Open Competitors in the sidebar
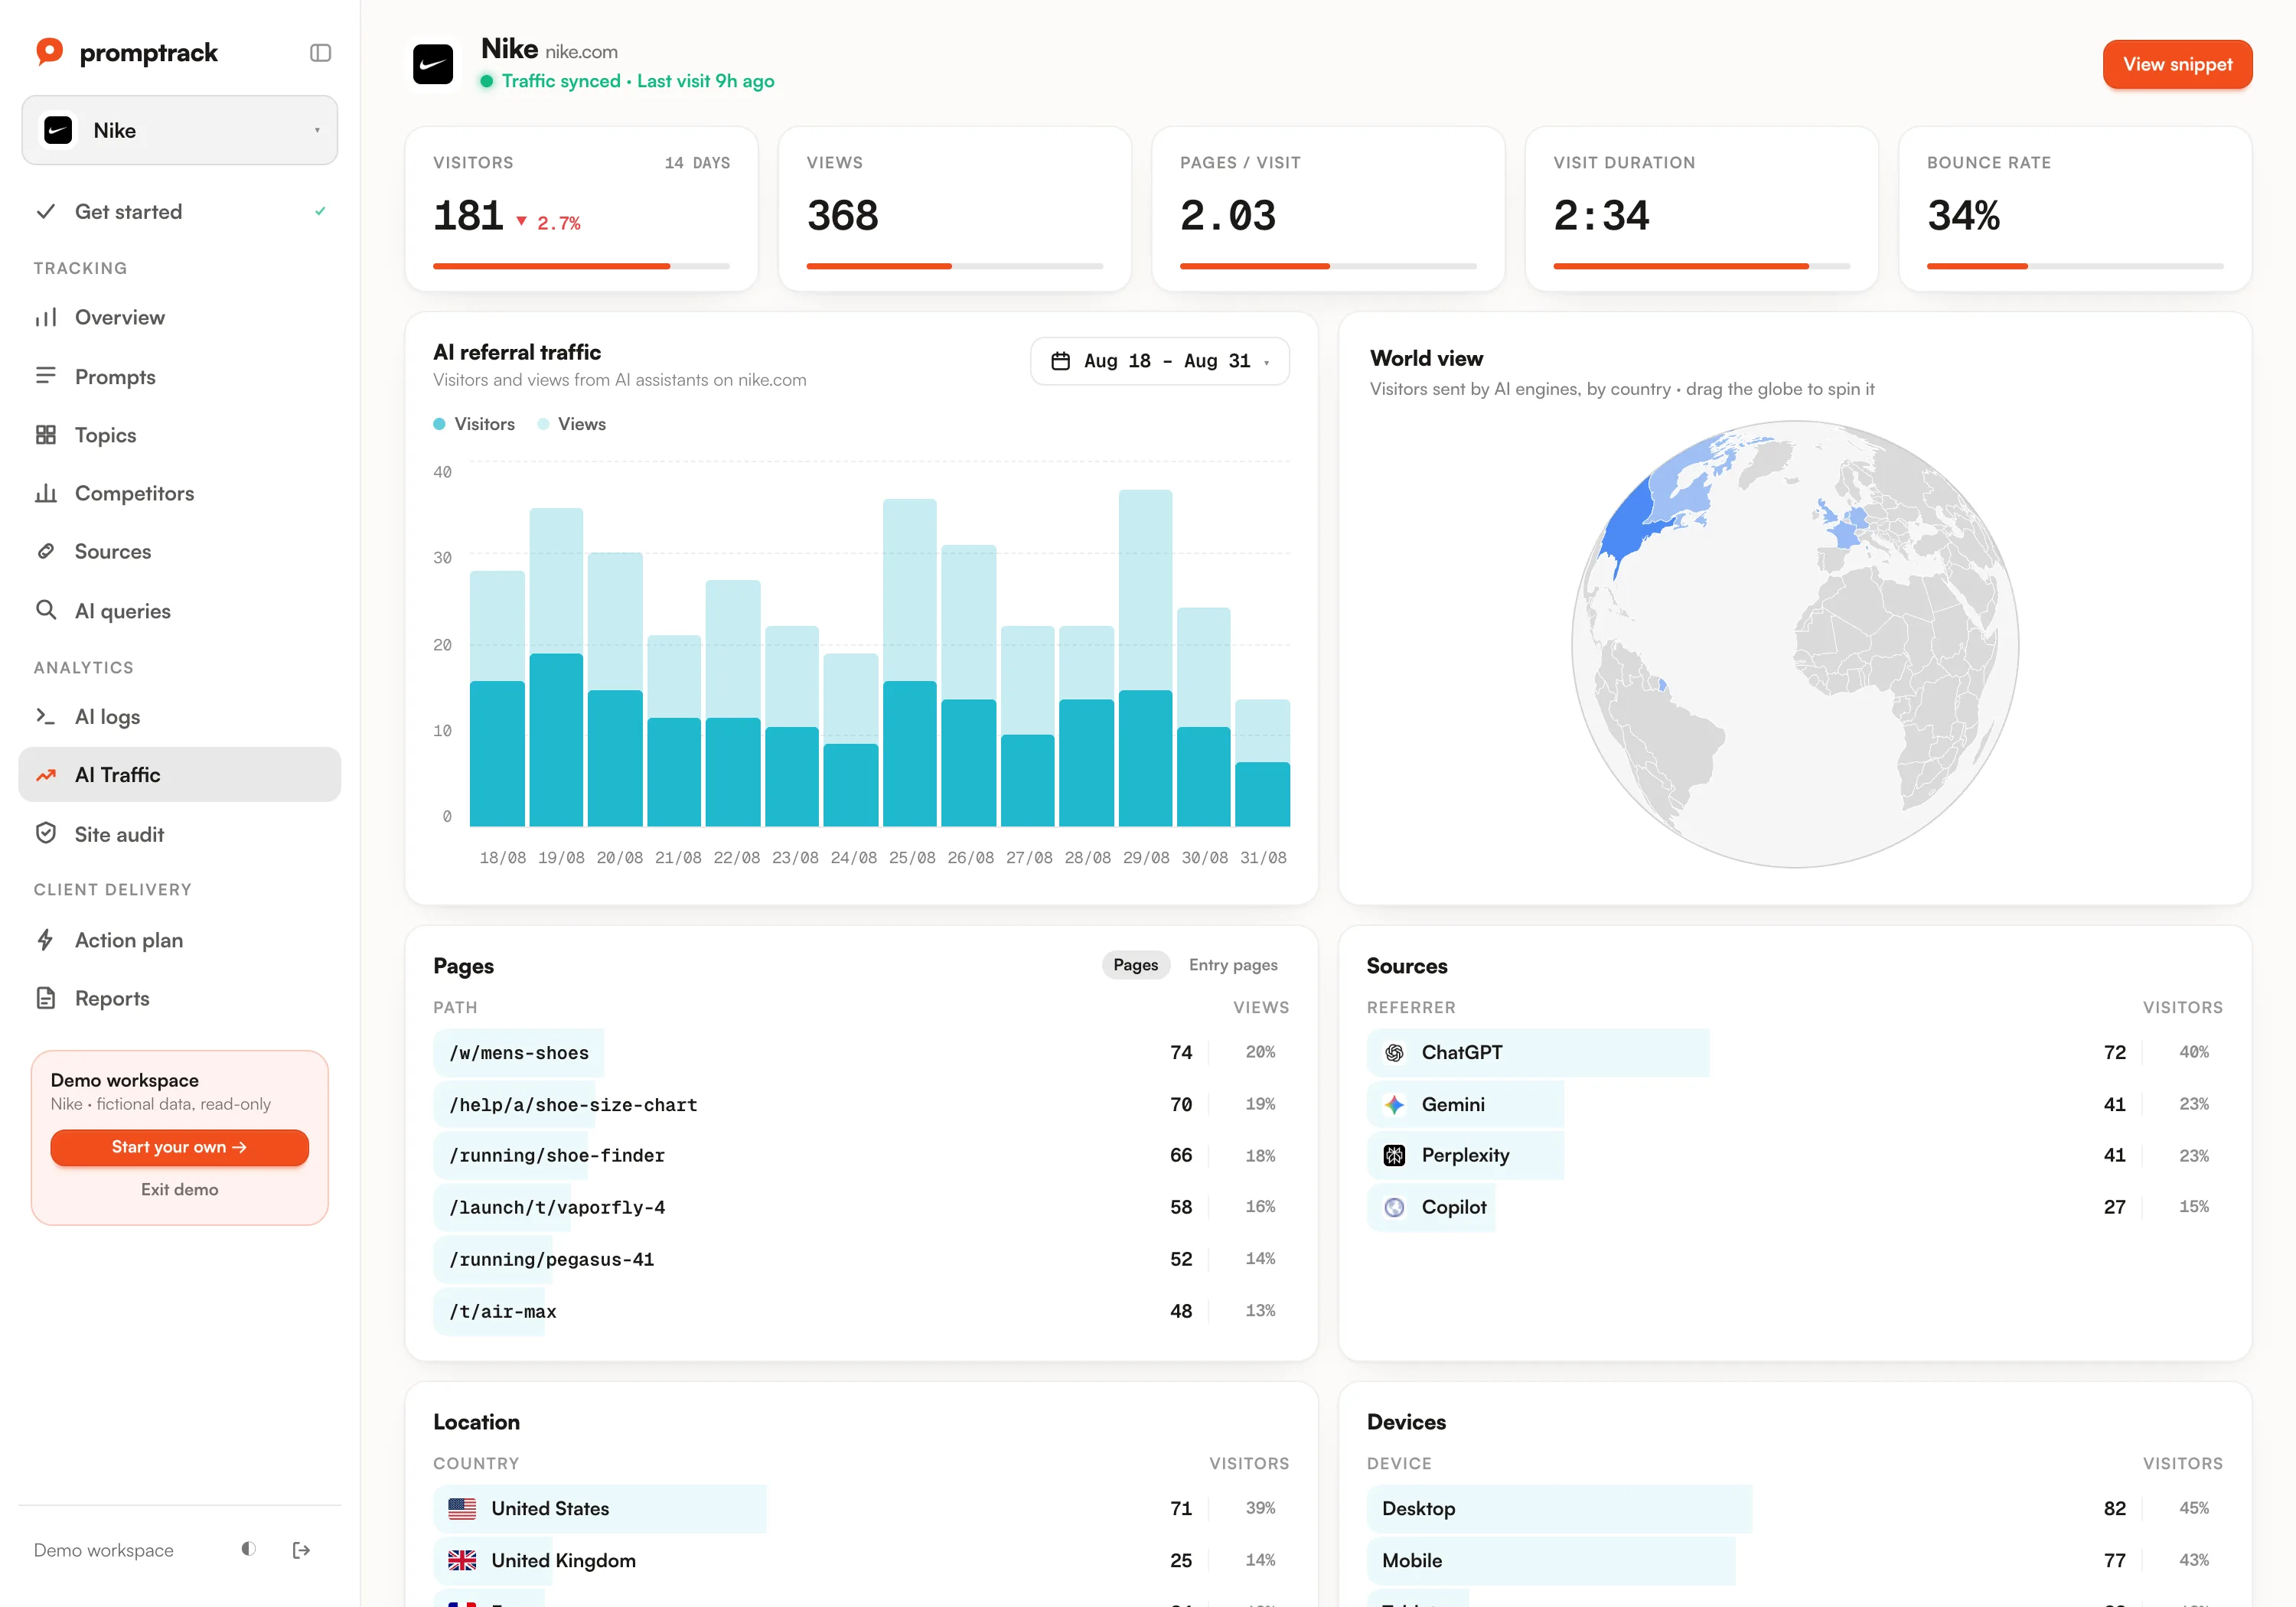The height and width of the screenshot is (1607, 2296). coord(180,493)
